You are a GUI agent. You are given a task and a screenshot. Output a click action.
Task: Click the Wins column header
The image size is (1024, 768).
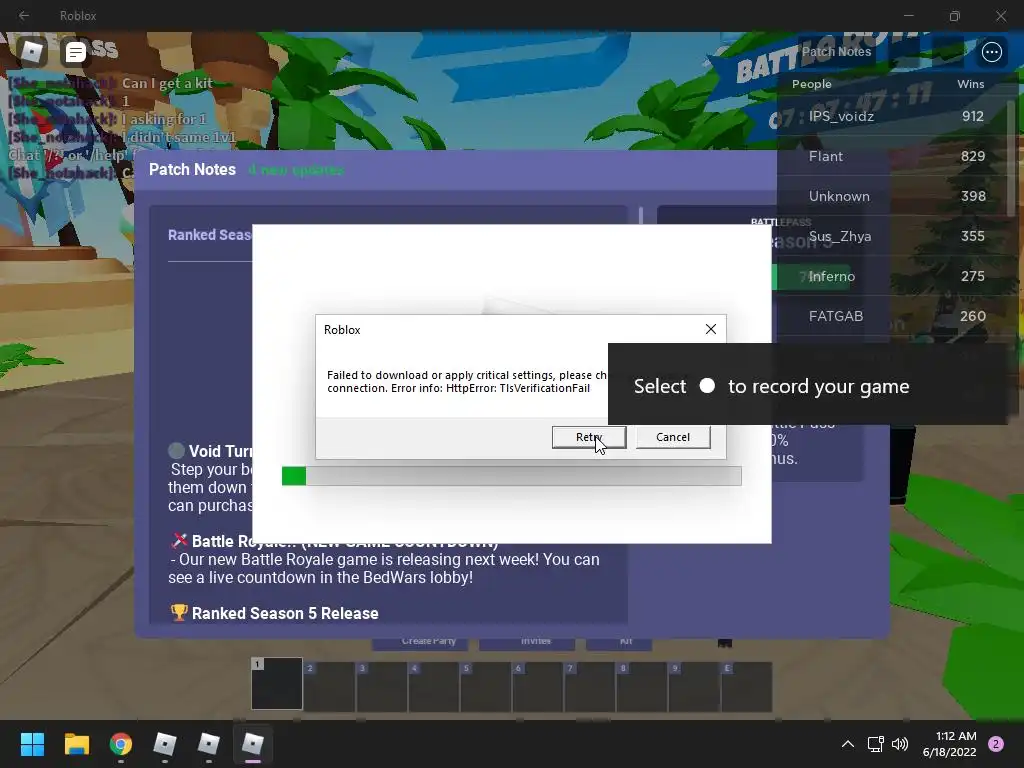pos(970,84)
